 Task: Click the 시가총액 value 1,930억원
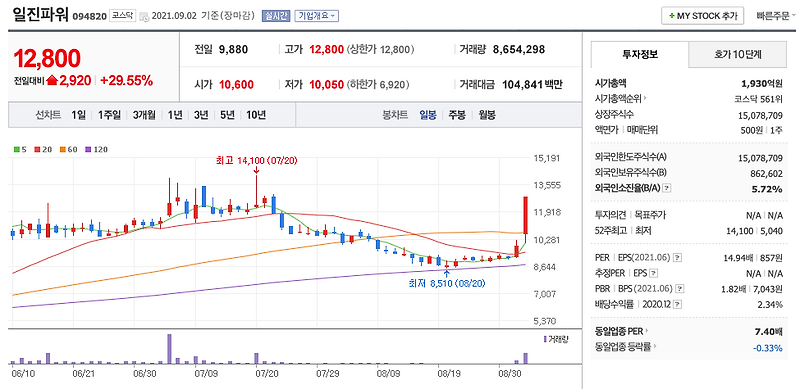pos(762,83)
